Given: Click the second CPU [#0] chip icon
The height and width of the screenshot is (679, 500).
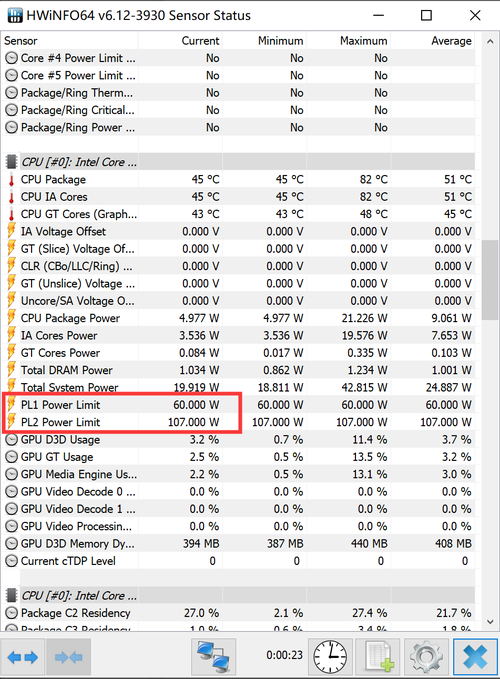Looking at the screenshot, I should 11,595.
